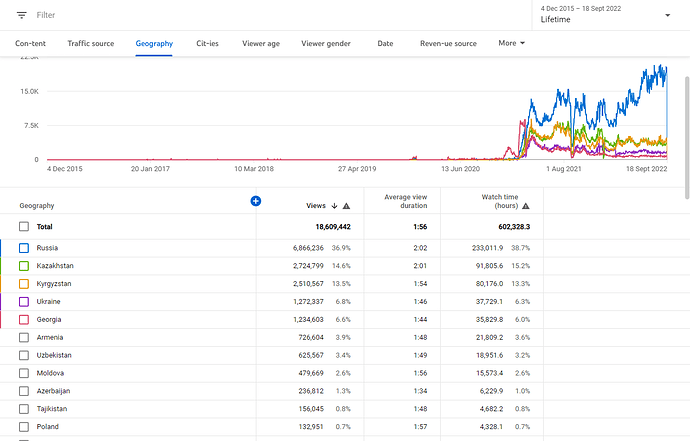Open the Viewer gender tab
The image size is (690, 441).
[326, 44]
